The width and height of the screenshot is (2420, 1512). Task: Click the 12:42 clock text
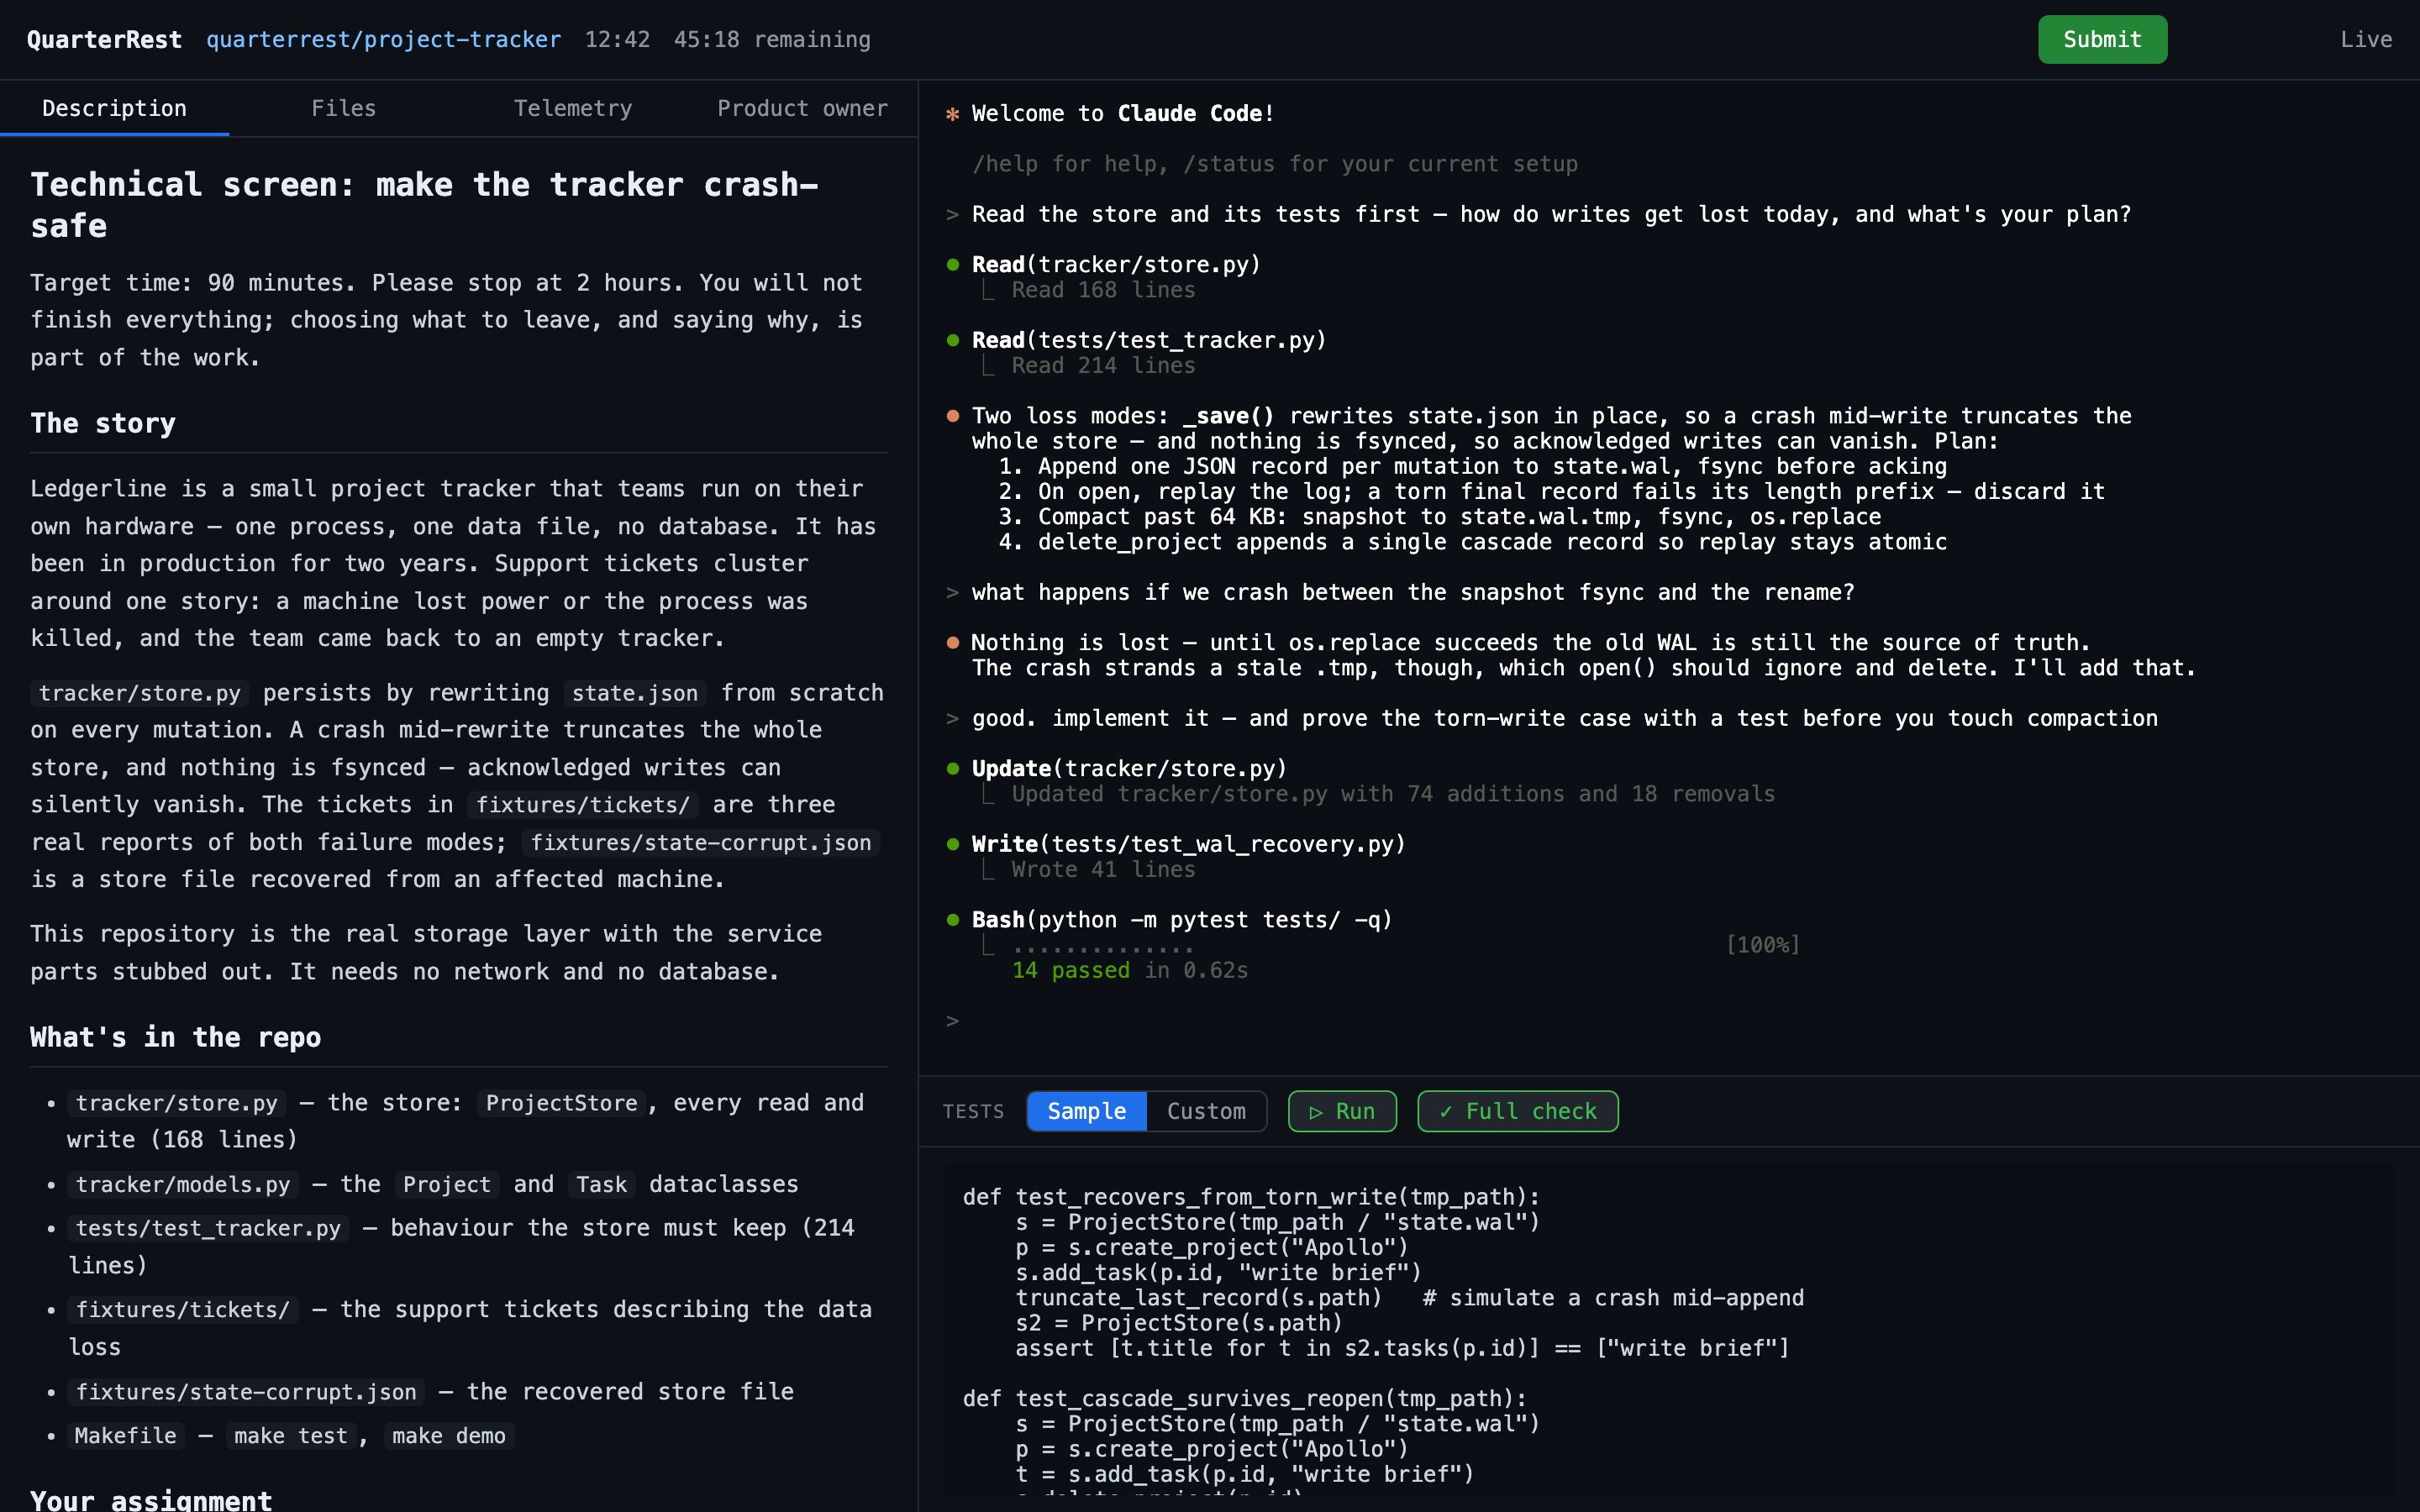617,39
